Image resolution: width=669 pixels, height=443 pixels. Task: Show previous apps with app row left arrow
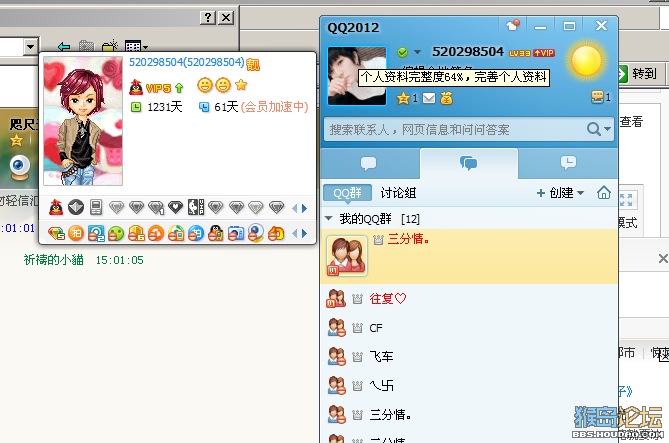294,233
